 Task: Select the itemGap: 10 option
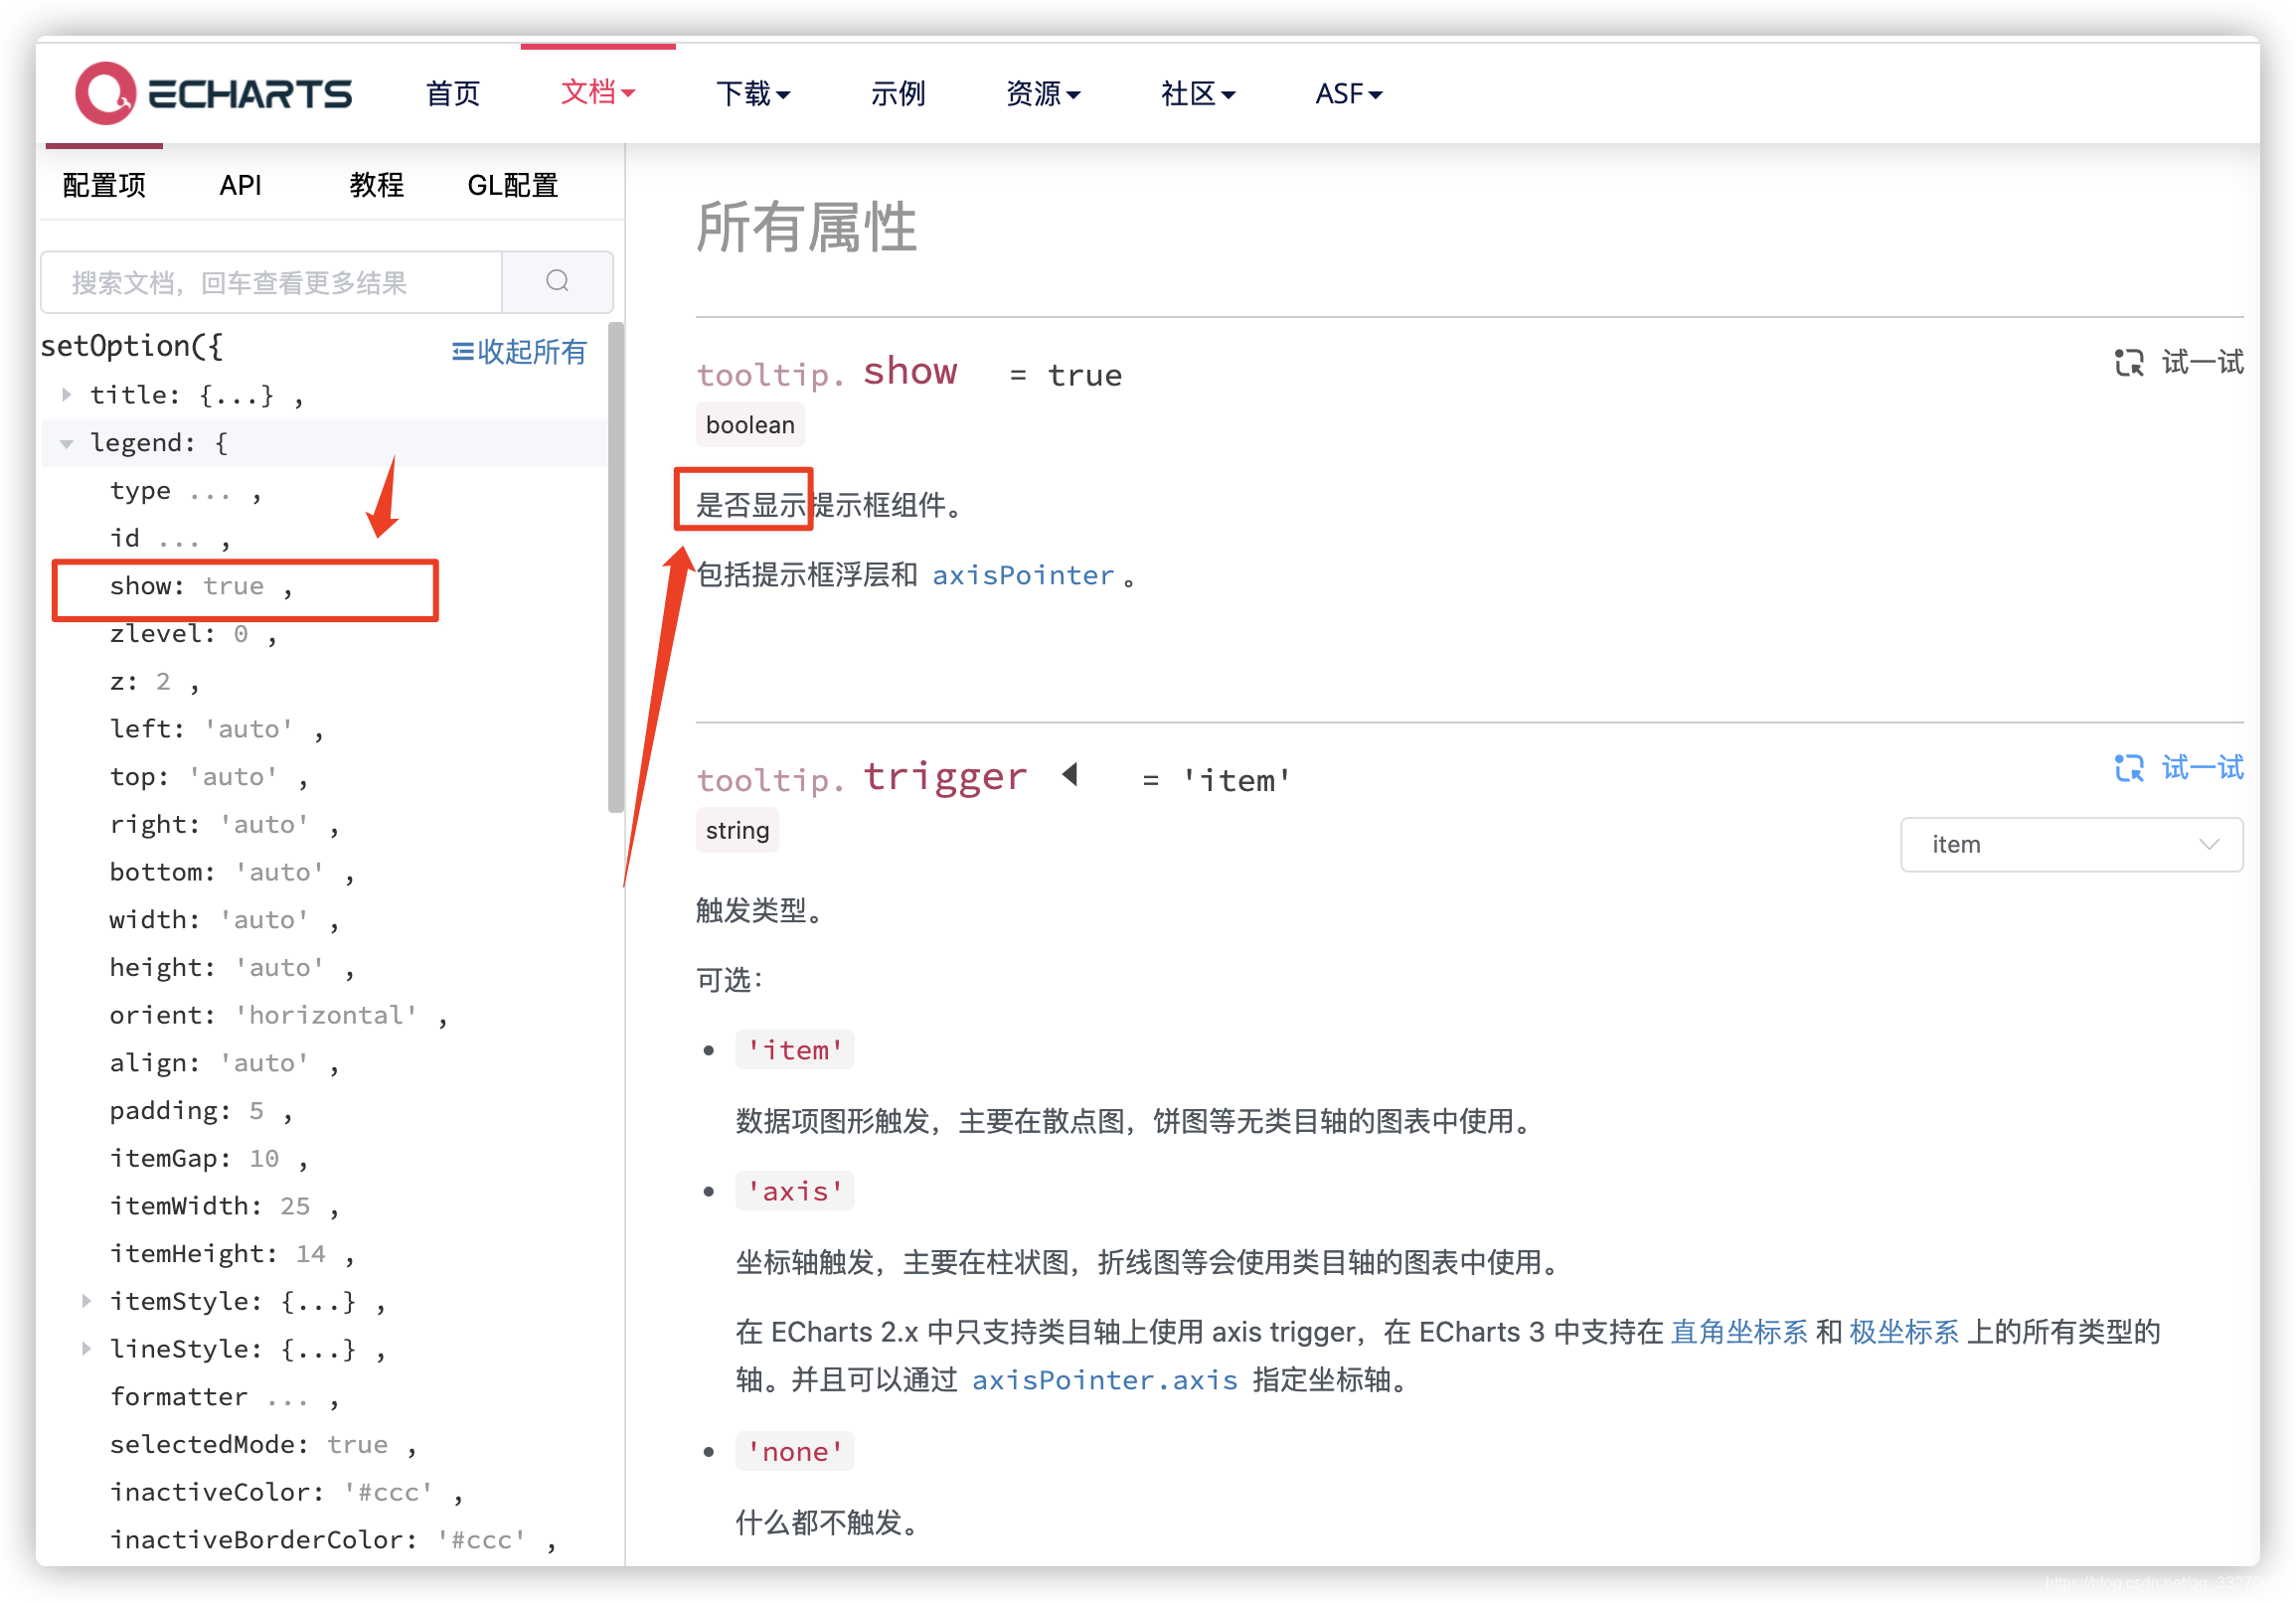[x=209, y=1158]
